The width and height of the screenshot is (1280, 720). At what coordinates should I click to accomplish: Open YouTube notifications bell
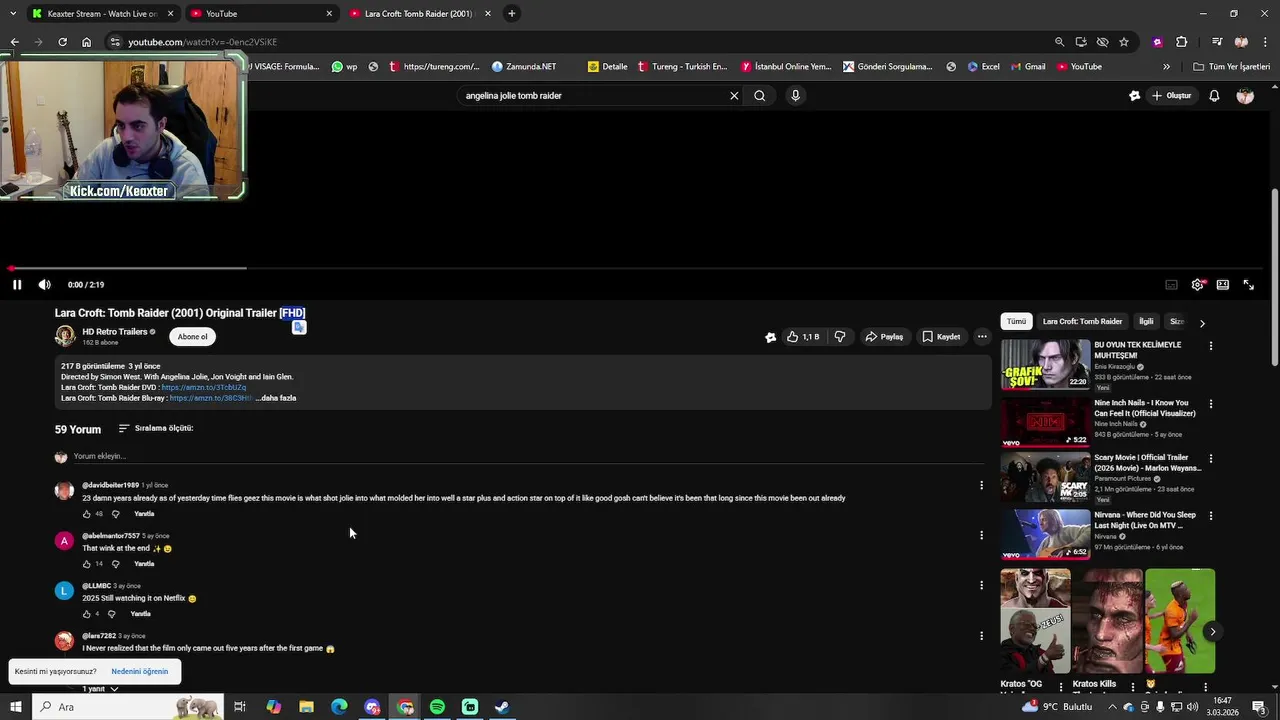coord(1214,96)
